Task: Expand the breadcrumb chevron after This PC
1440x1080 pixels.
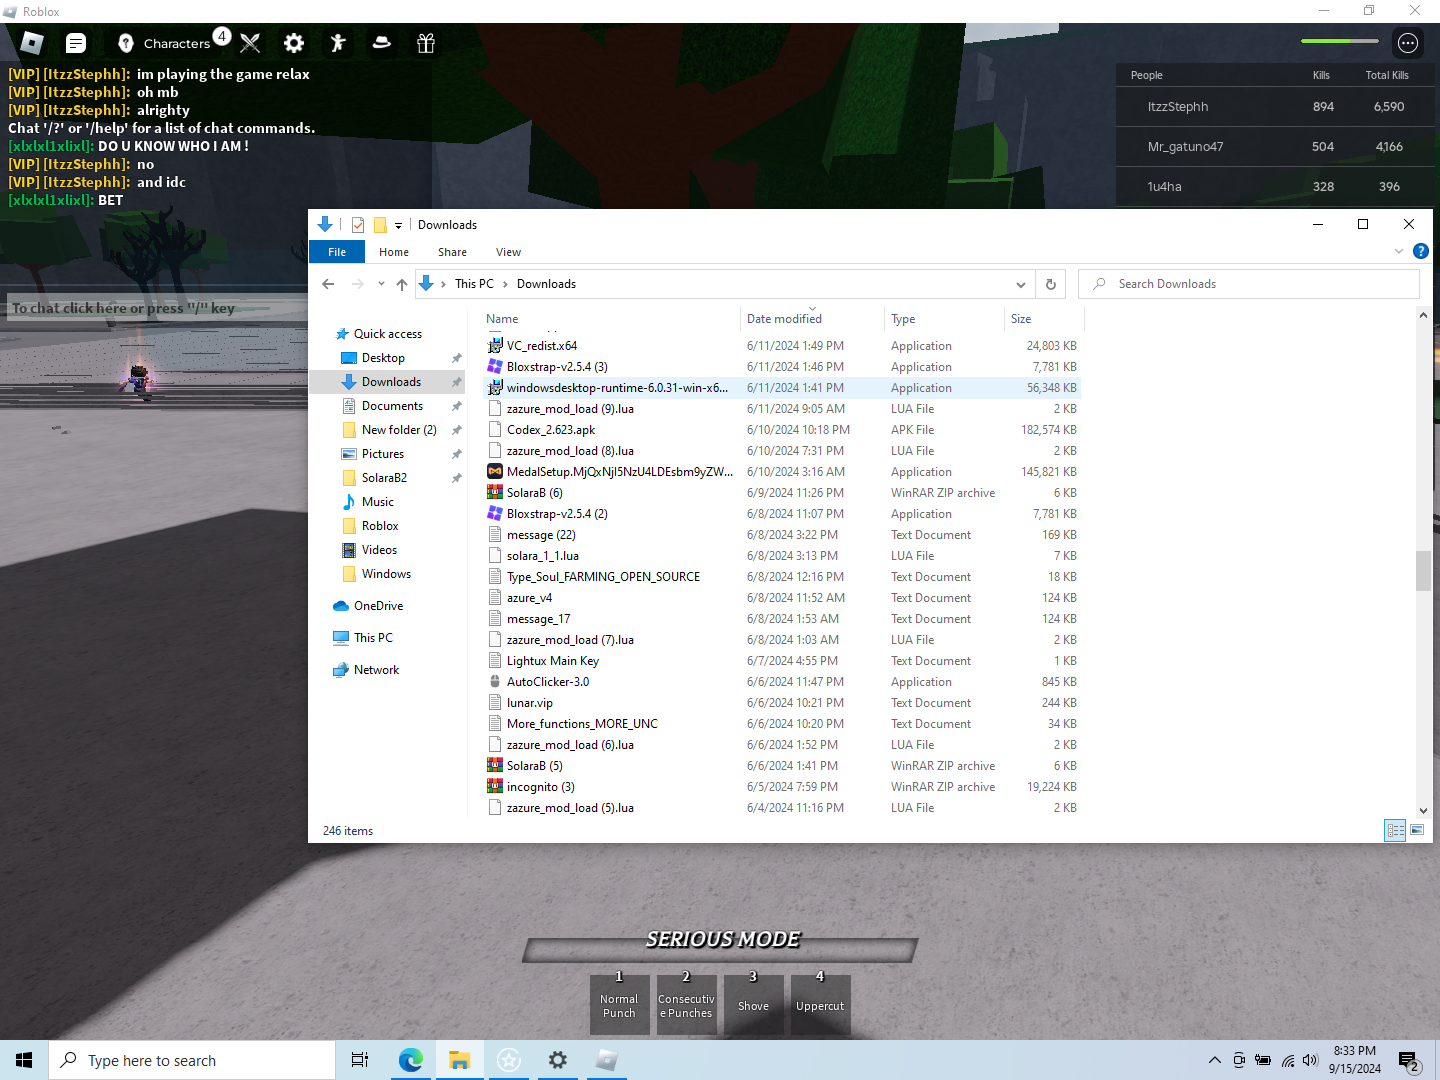Action: [x=505, y=284]
